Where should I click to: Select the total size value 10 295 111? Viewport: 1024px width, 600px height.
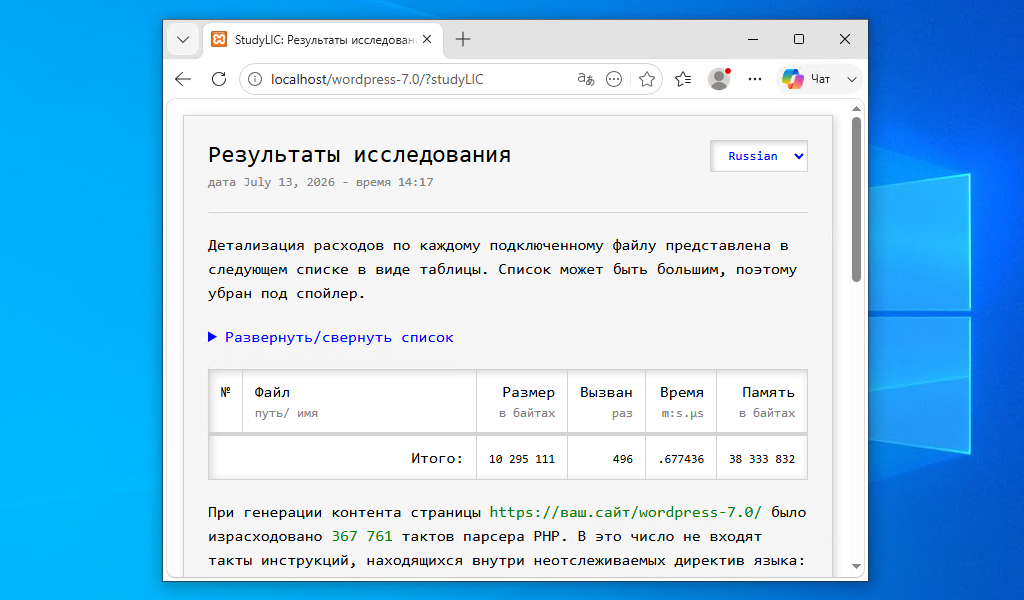click(522, 459)
